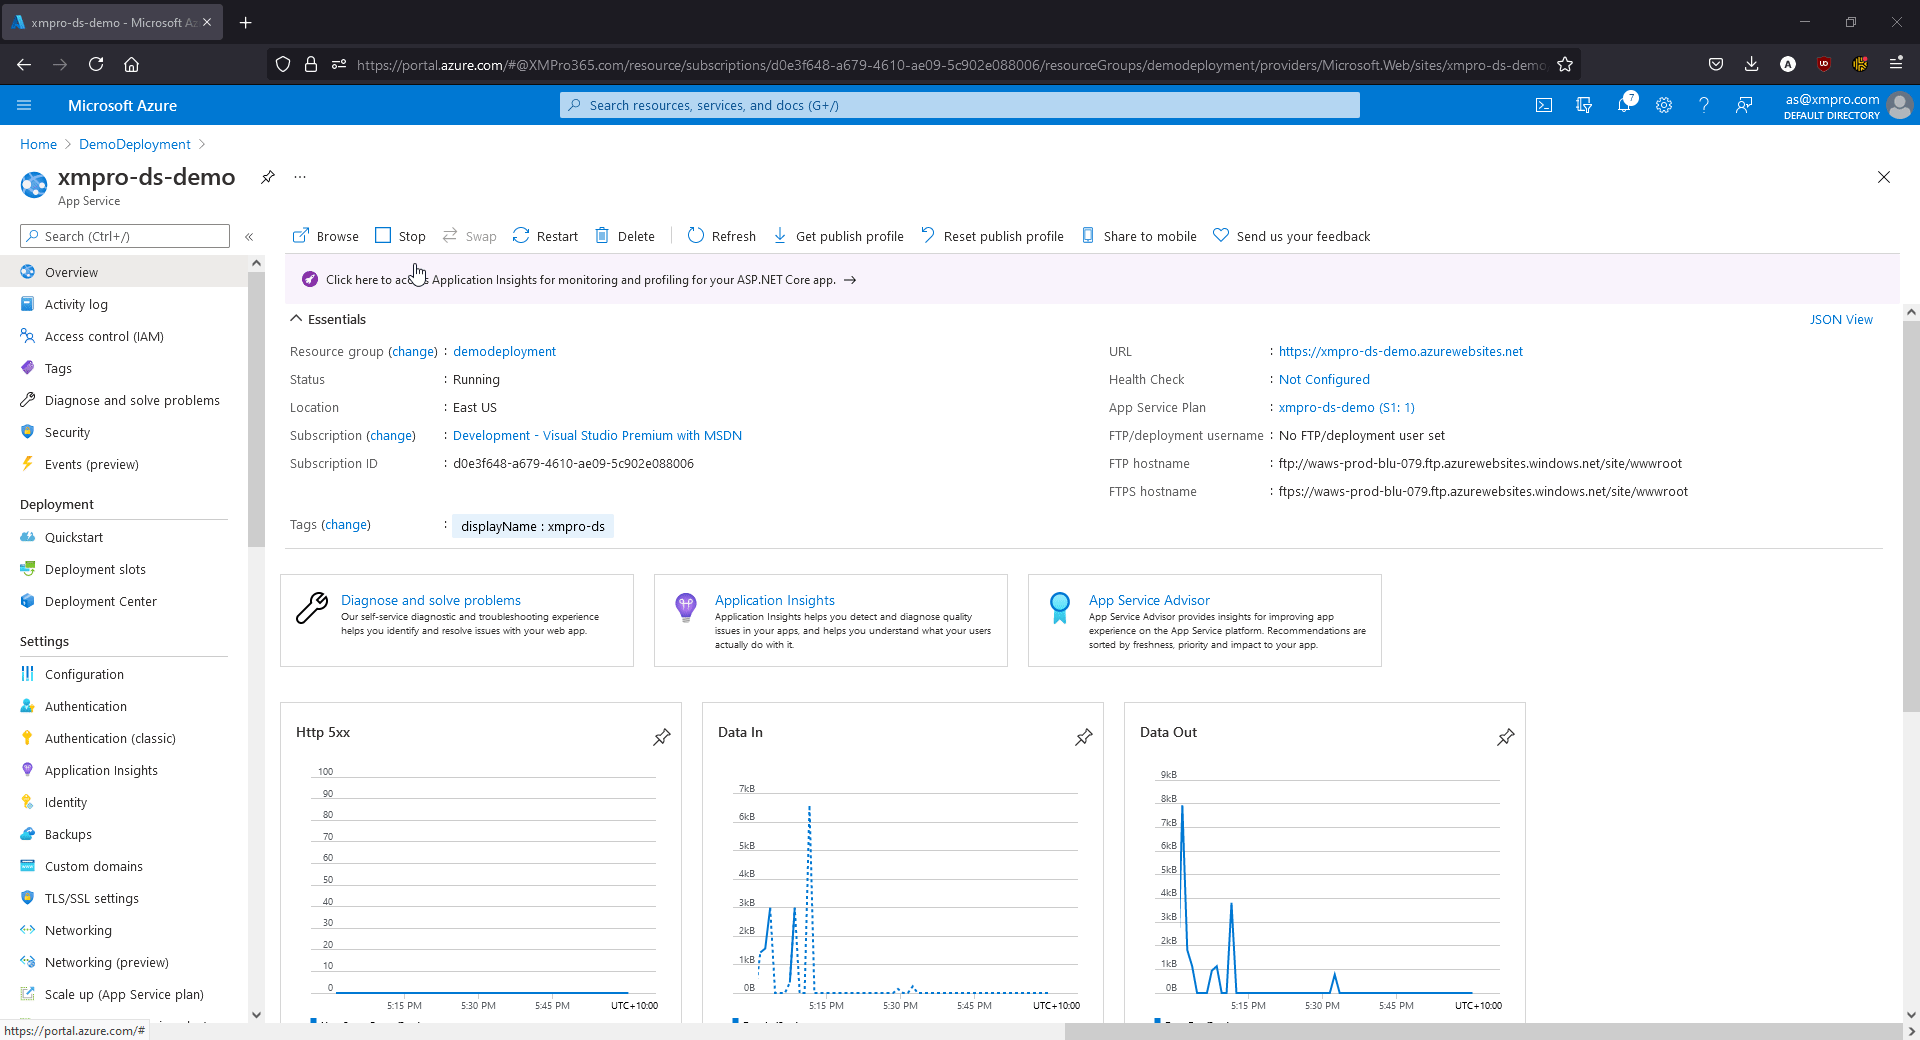The image size is (1920, 1040).
Task: Bookmark this page with the star icon
Action: tap(1565, 64)
